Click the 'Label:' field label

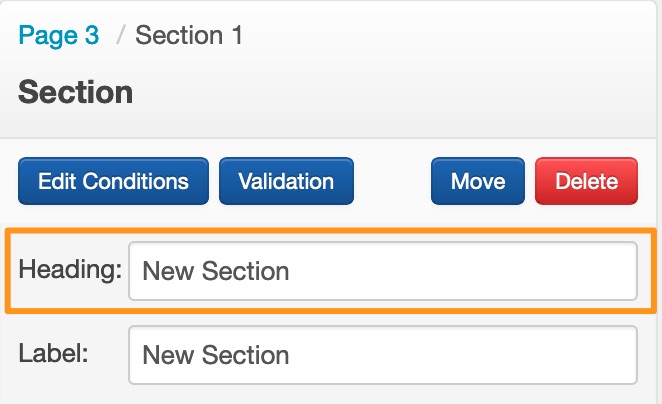click(x=53, y=354)
